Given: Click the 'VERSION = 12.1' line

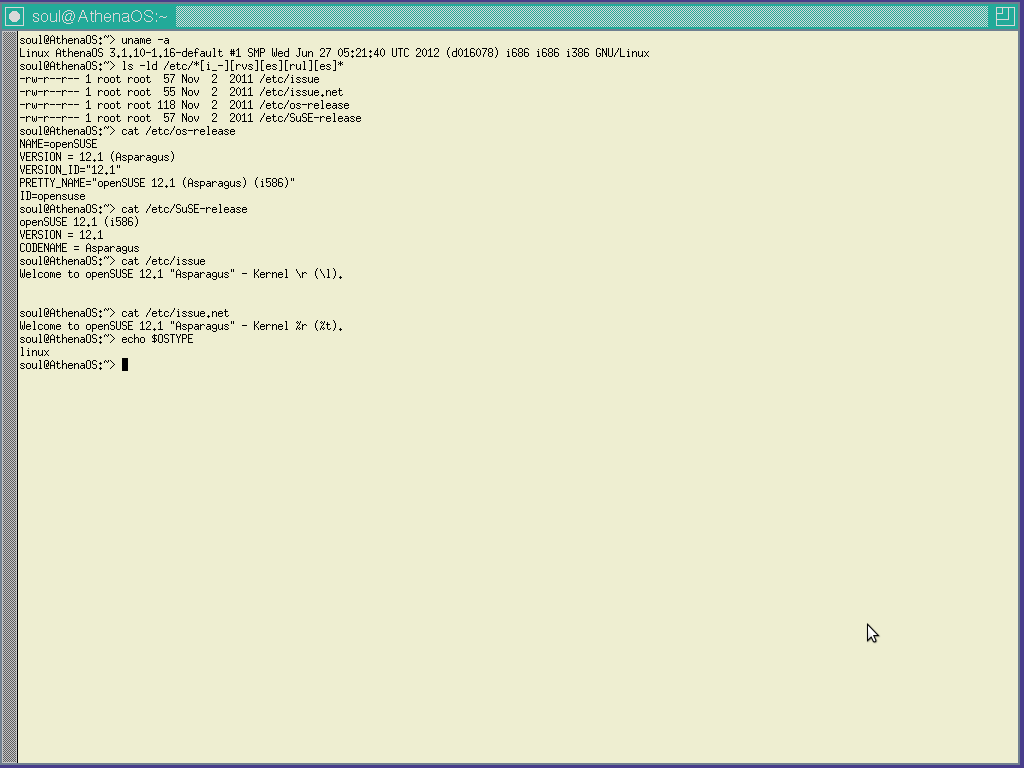Looking at the screenshot, I should coord(61,235).
